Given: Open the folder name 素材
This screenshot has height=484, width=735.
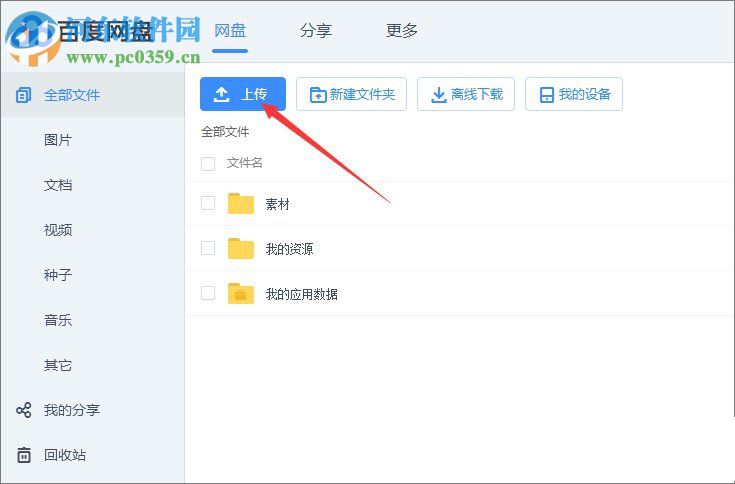Looking at the screenshot, I should click(278, 204).
